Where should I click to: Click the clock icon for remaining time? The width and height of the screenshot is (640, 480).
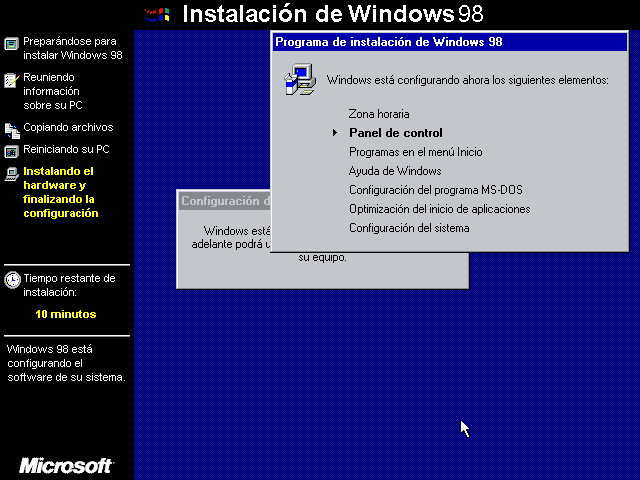tap(12, 279)
